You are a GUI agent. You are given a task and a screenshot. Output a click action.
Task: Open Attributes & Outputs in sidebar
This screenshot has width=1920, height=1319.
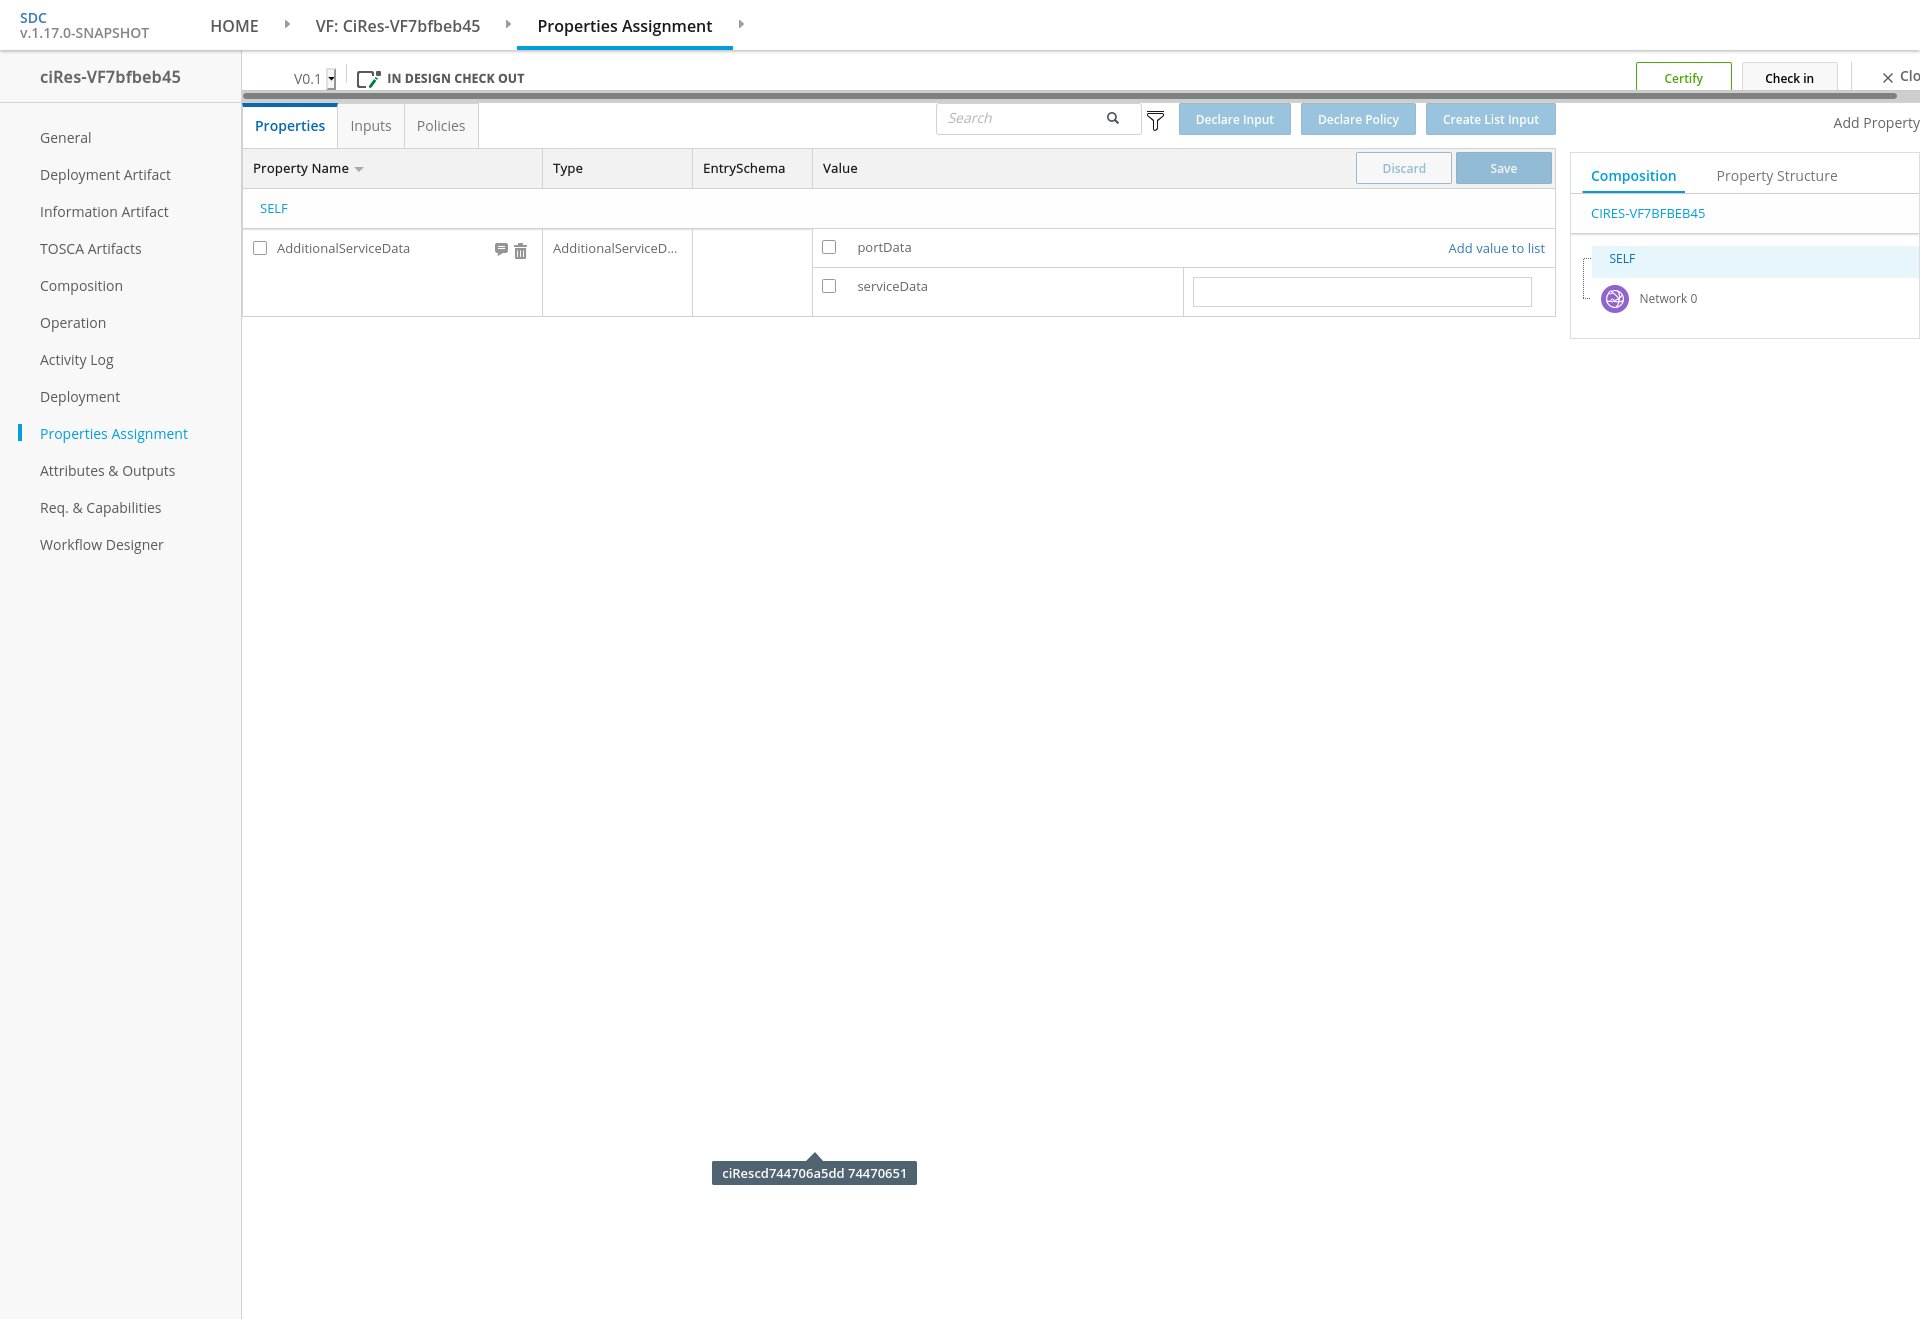[x=107, y=471]
